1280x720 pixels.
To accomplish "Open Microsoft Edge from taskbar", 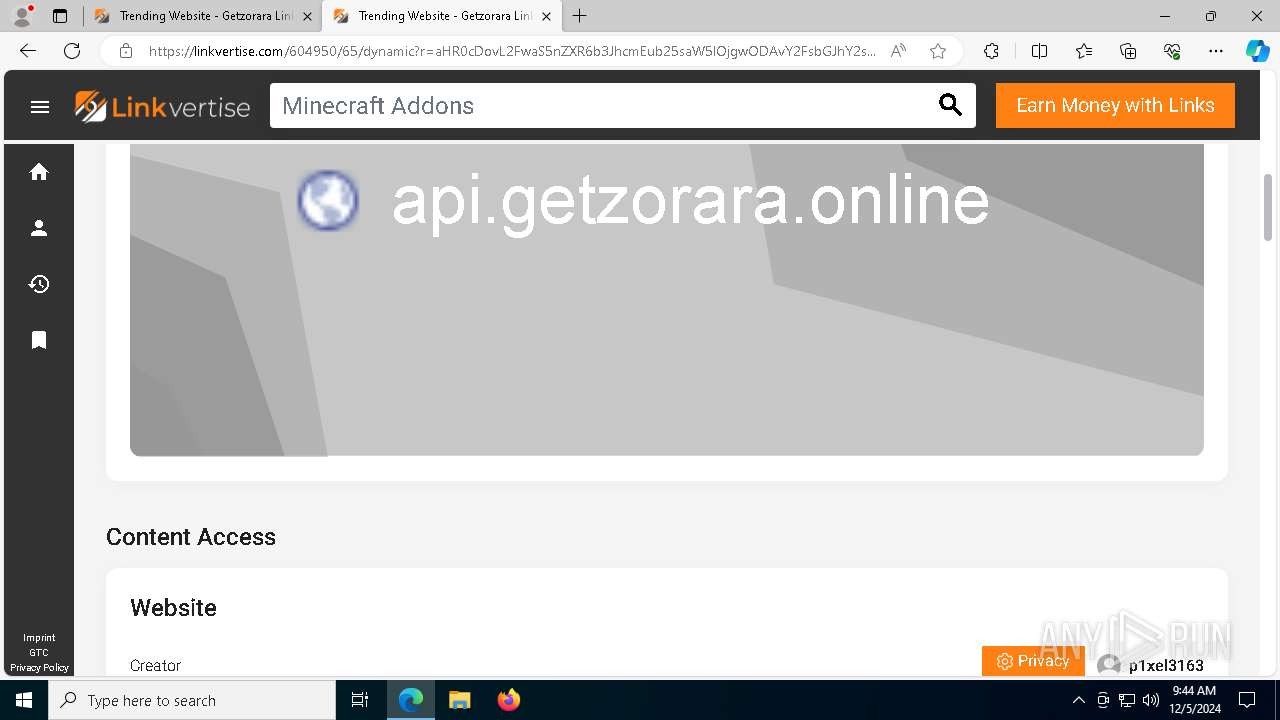I will (411, 700).
